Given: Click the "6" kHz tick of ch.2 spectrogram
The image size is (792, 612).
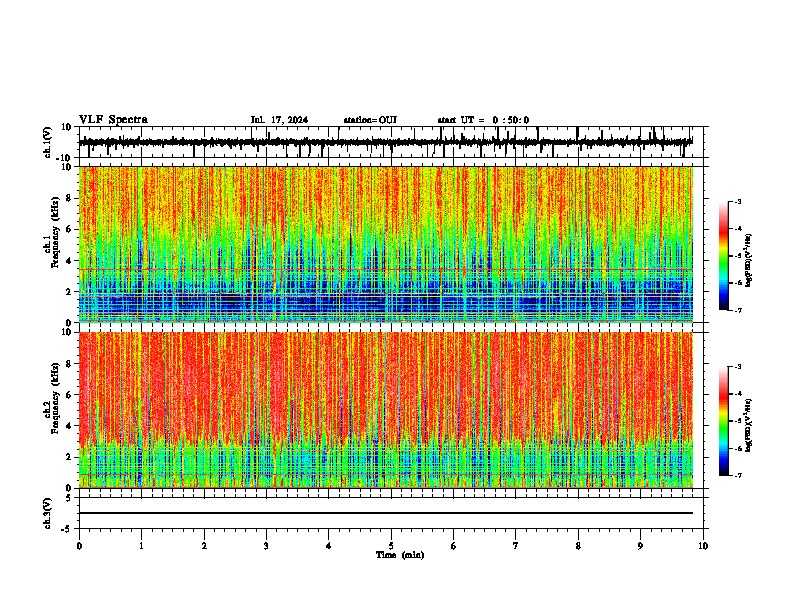Looking at the screenshot, I should point(70,395).
